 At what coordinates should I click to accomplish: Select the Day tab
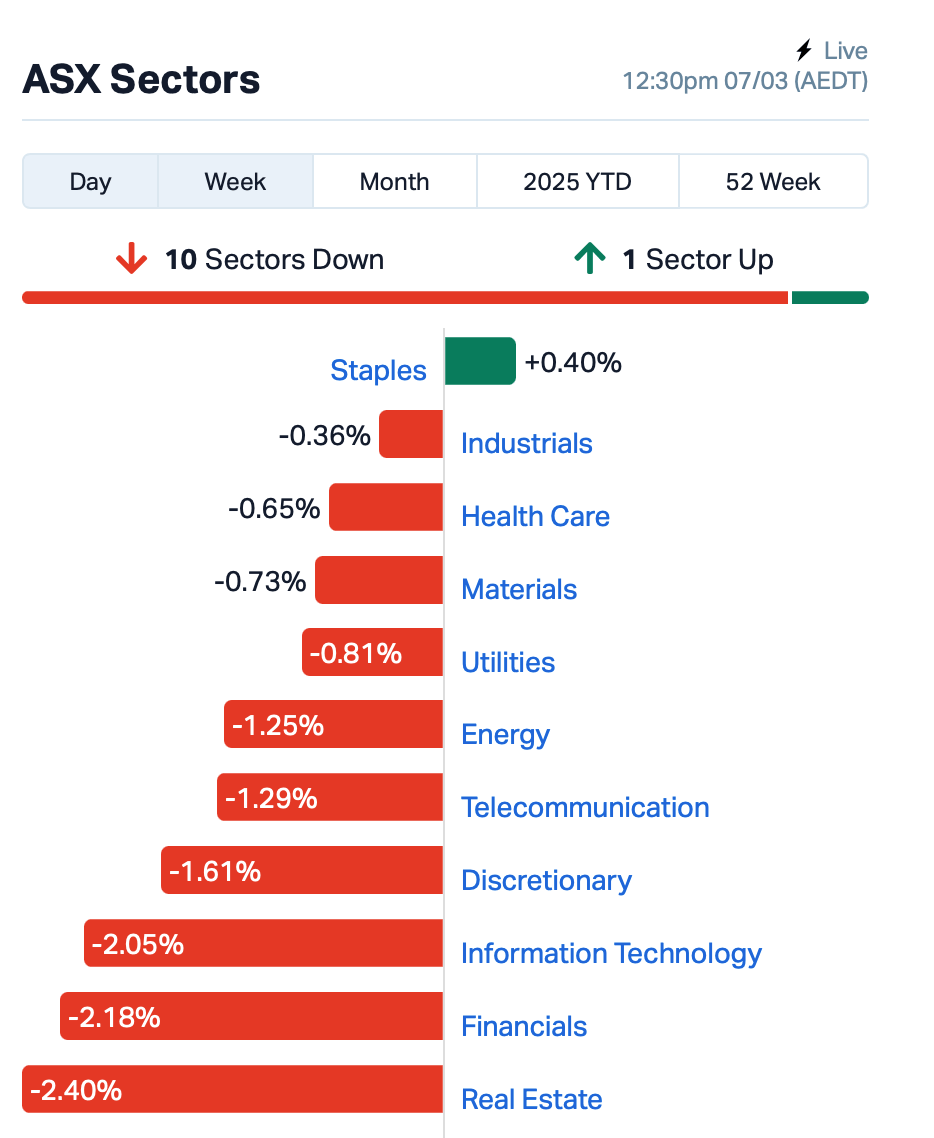[91, 181]
